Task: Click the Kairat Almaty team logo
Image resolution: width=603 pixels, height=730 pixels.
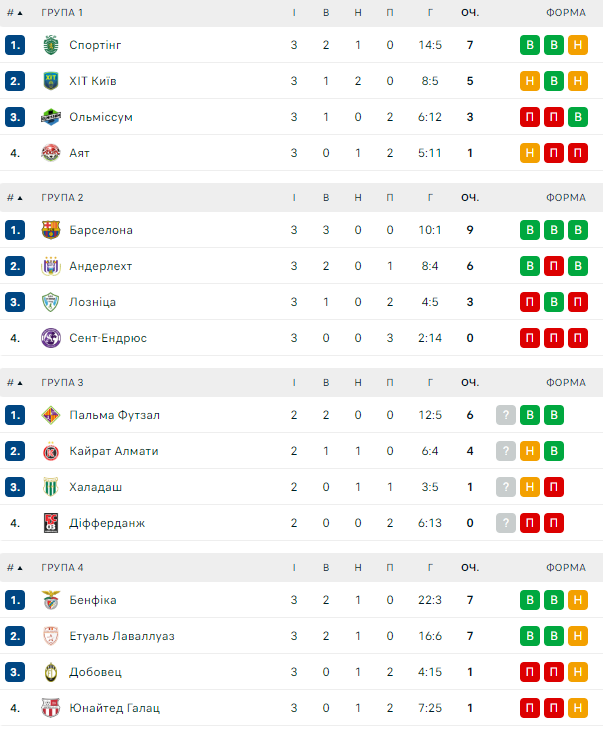Action: (x=51, y=451)
